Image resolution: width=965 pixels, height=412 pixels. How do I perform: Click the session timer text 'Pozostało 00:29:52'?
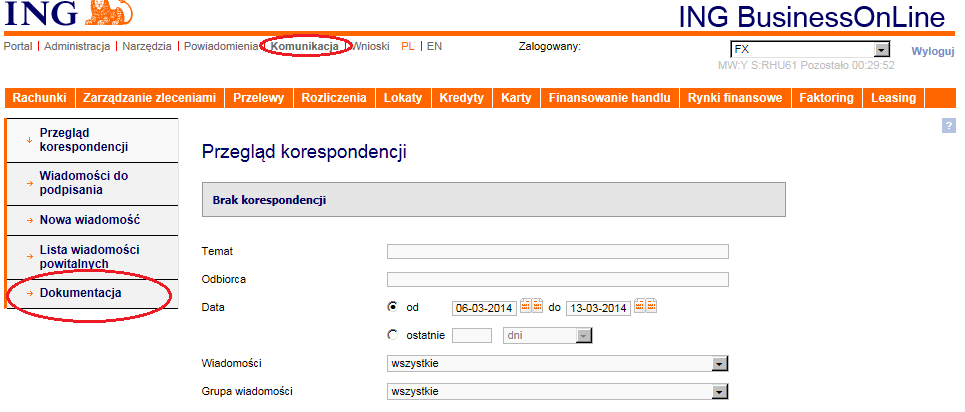click(846, 65)
